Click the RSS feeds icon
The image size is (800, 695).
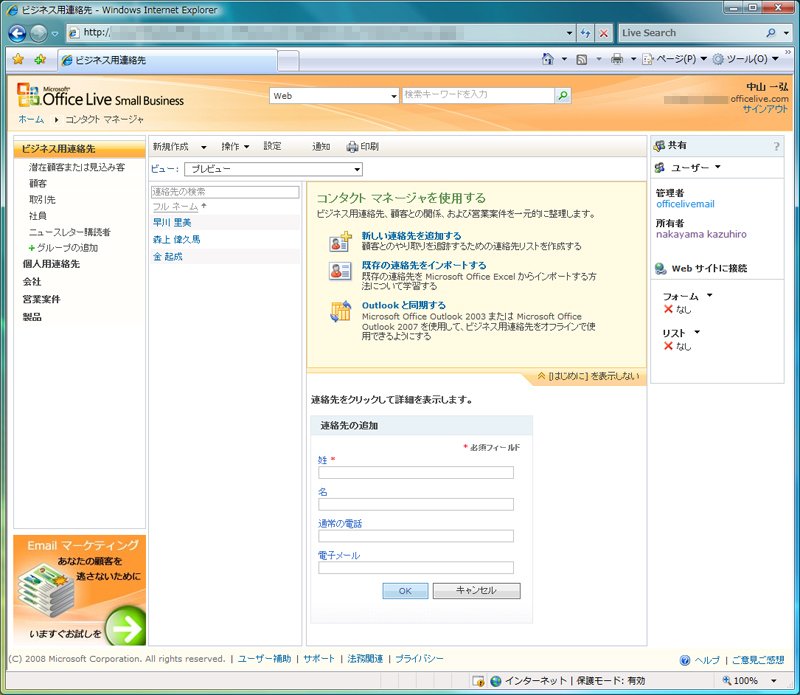(x=582, y=60)
